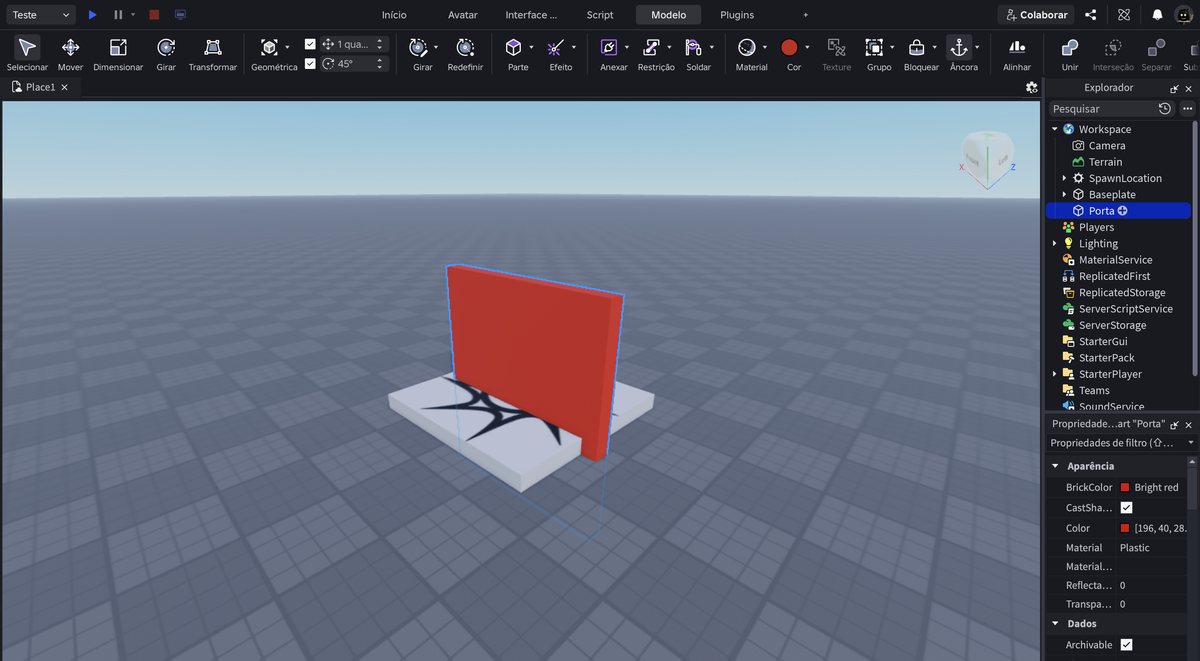
Task: Click the Color property red swatch
Action: coord(1125,528)
